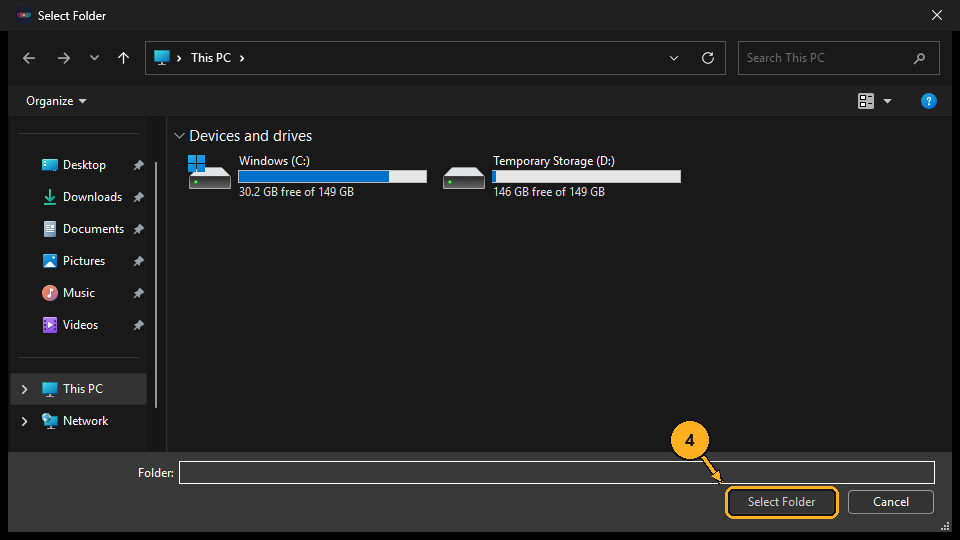Collapse Devices and drives group
The height and width of the screenshot is (540, 960).
179,135
